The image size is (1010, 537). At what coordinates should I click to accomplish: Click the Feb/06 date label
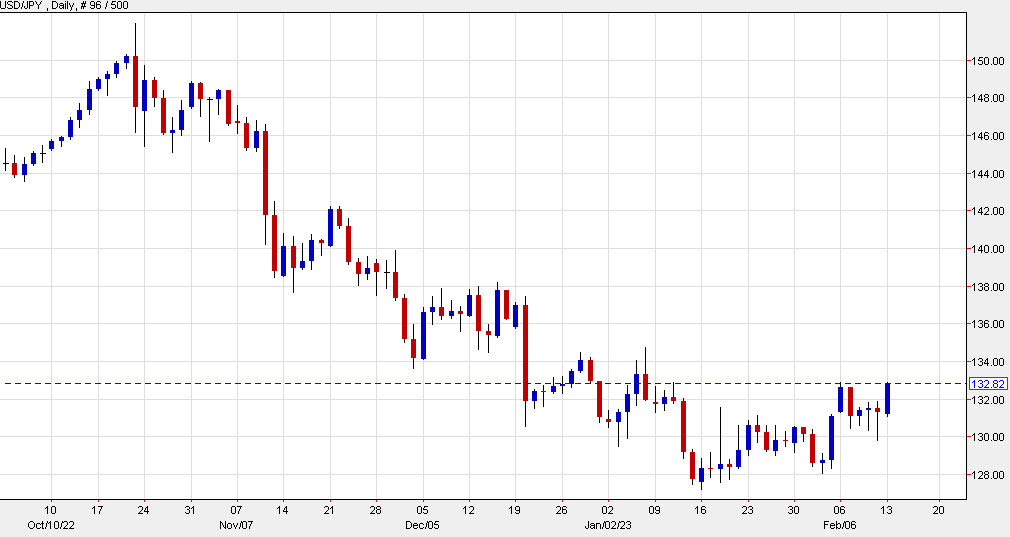840,525
